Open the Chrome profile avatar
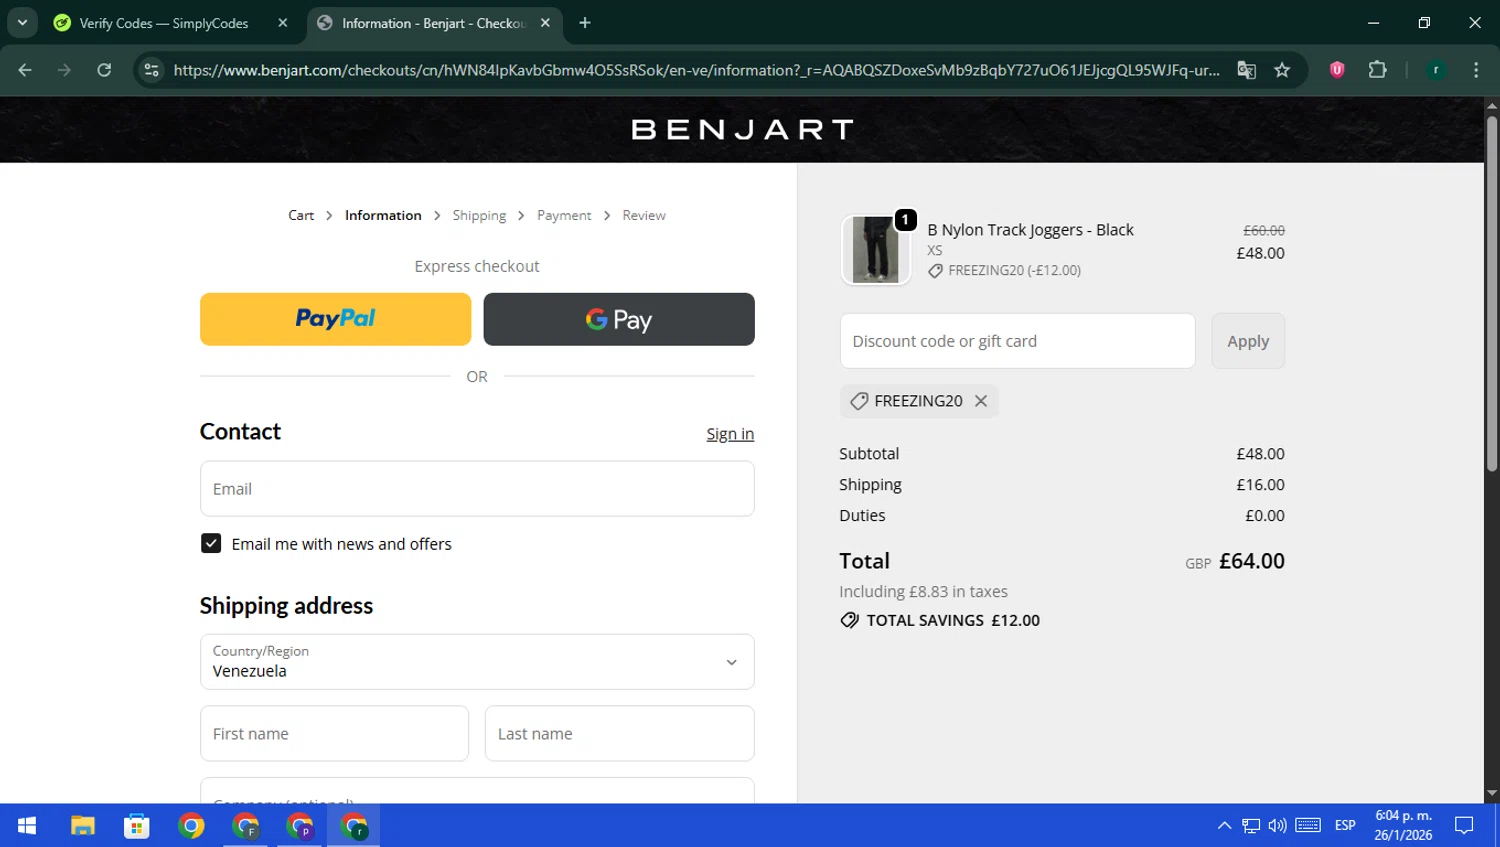Screen dimensions: 1500x847 pos(1436,70)
